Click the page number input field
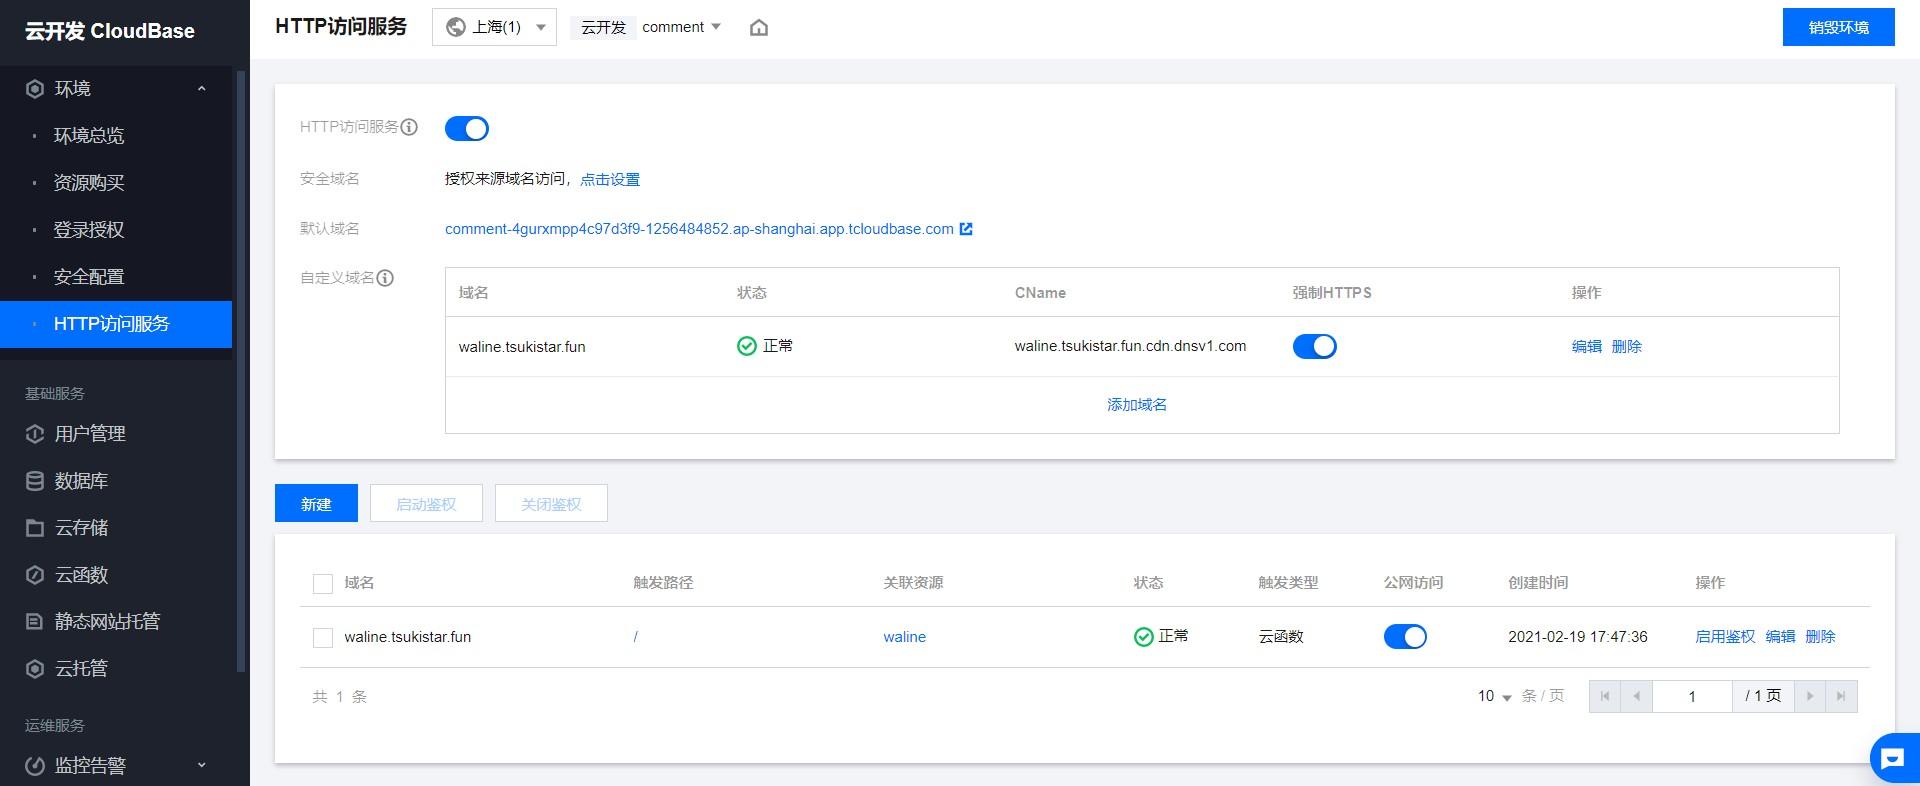The height and width of the screenshot is (786, 1920). (1692, 696)
